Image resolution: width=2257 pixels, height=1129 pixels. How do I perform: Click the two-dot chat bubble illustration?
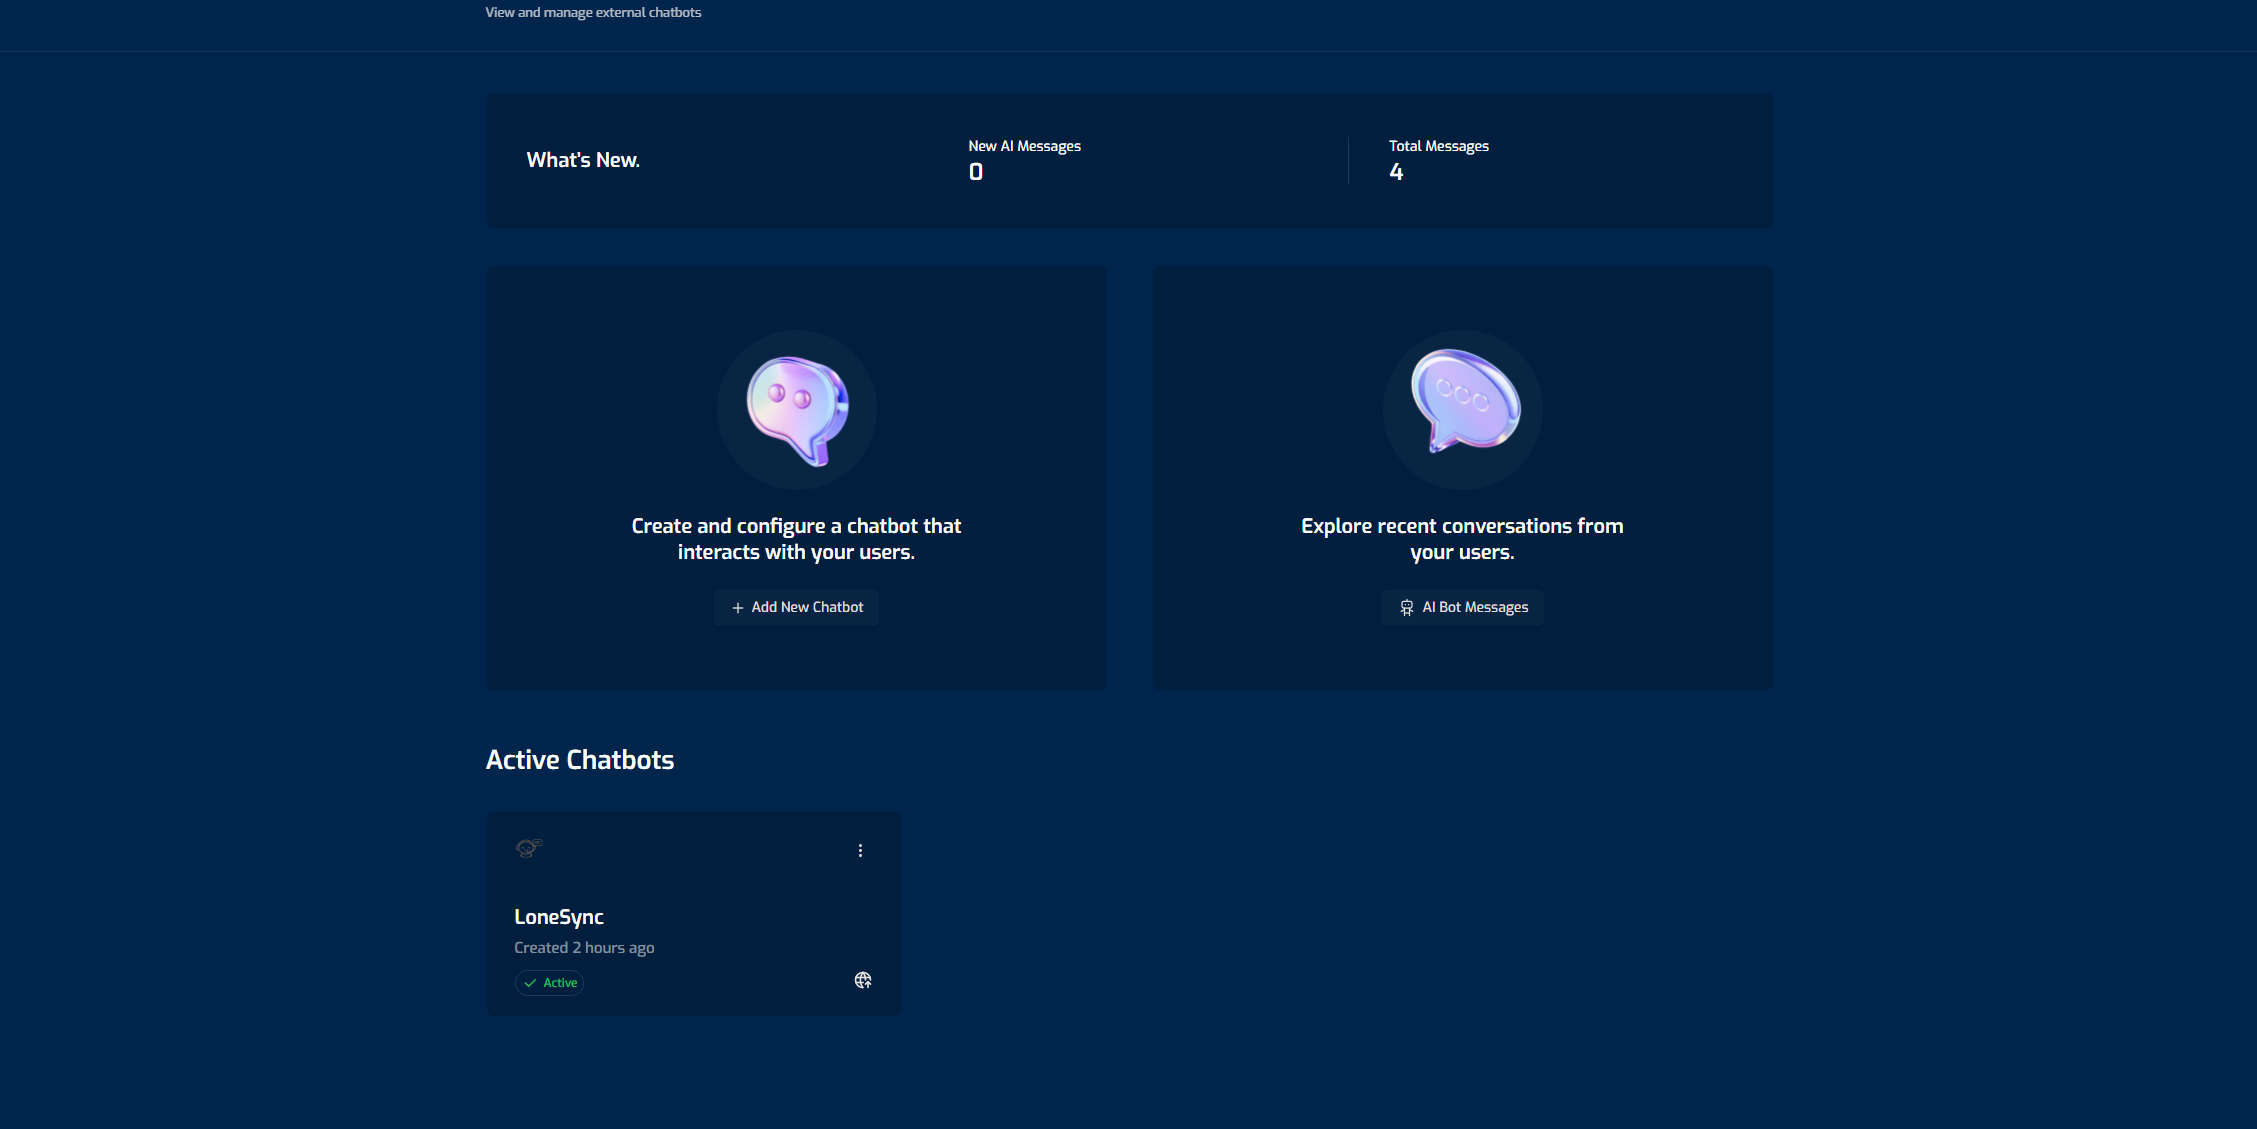797,410
